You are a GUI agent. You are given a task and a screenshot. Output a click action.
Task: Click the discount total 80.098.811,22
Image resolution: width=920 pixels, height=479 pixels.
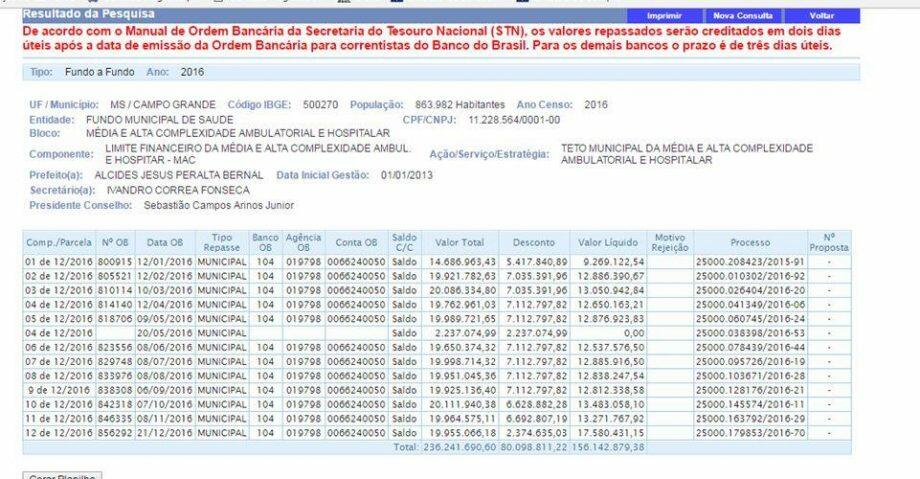click(534, 447)
